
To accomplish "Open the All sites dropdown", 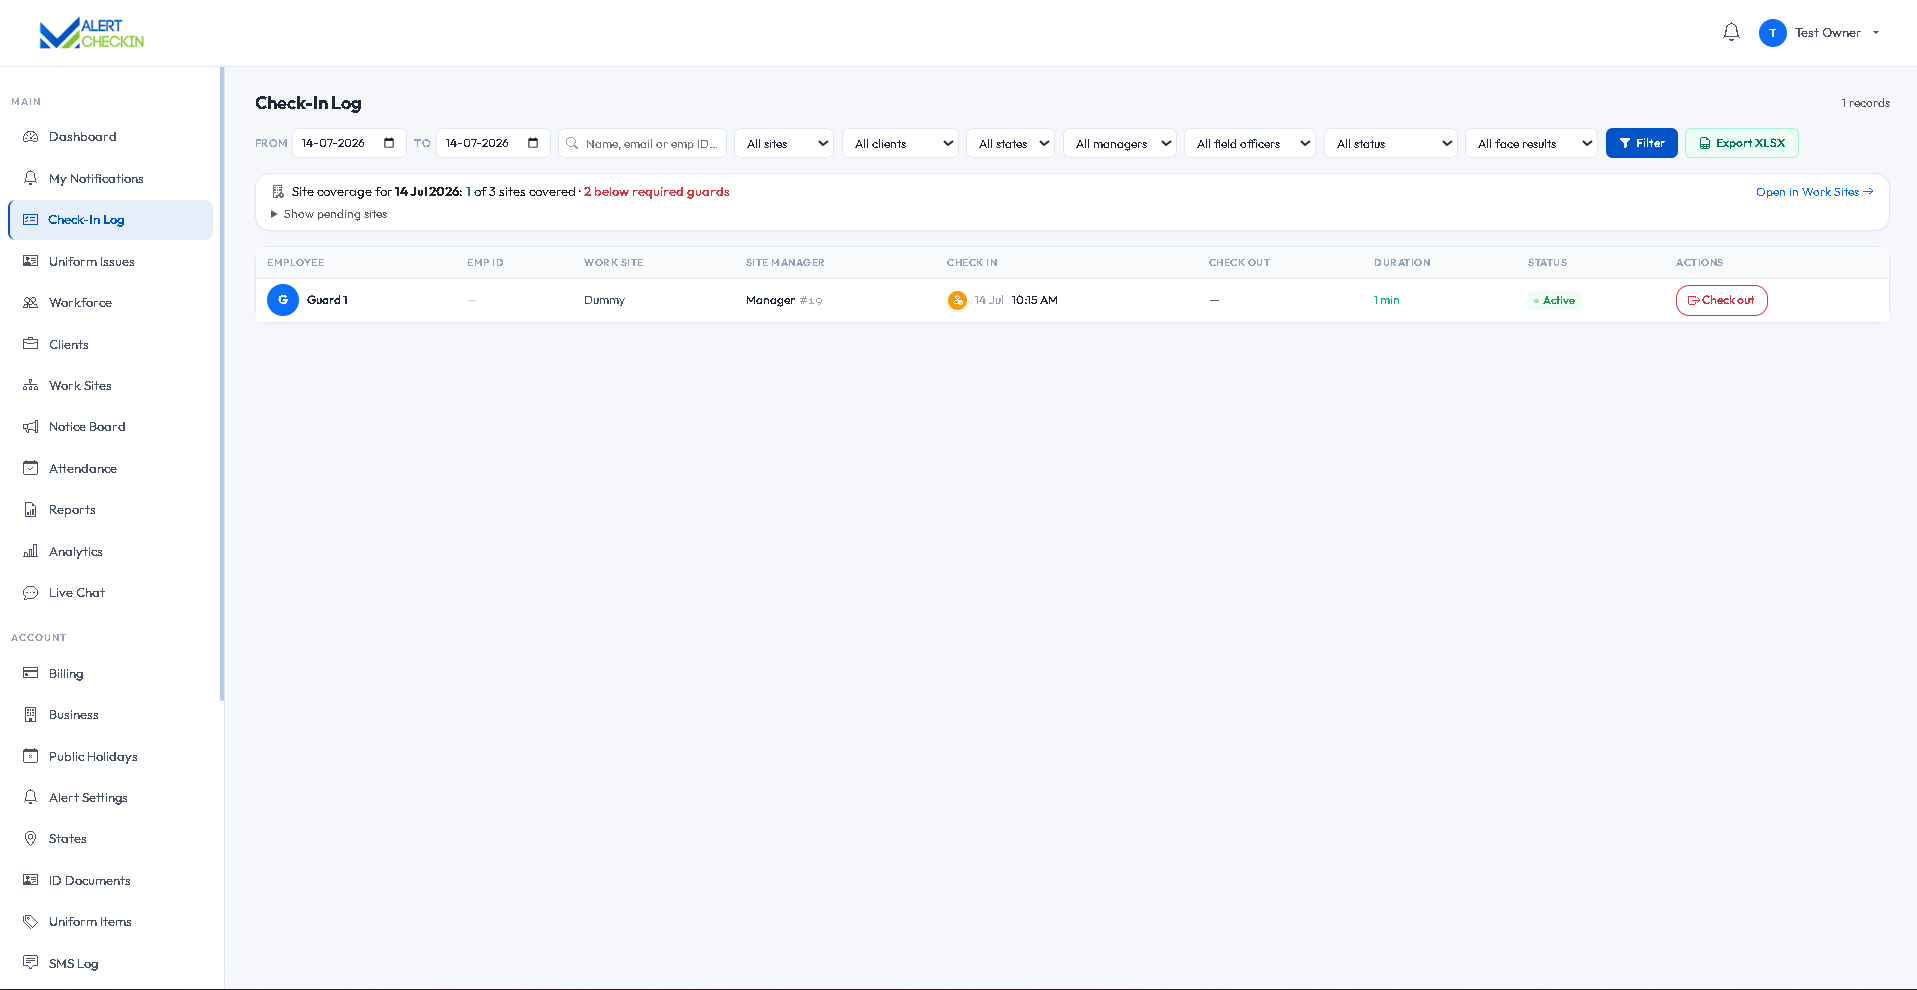I will (784, 143).
